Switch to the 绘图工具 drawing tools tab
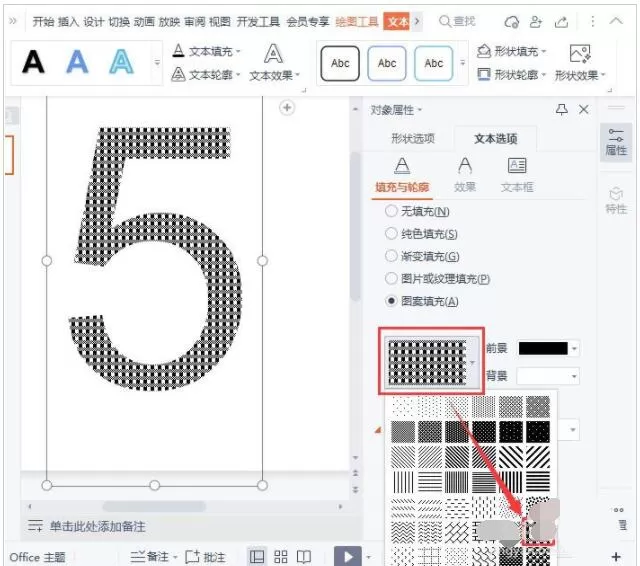Screen dimensions: 640x566 357,21
